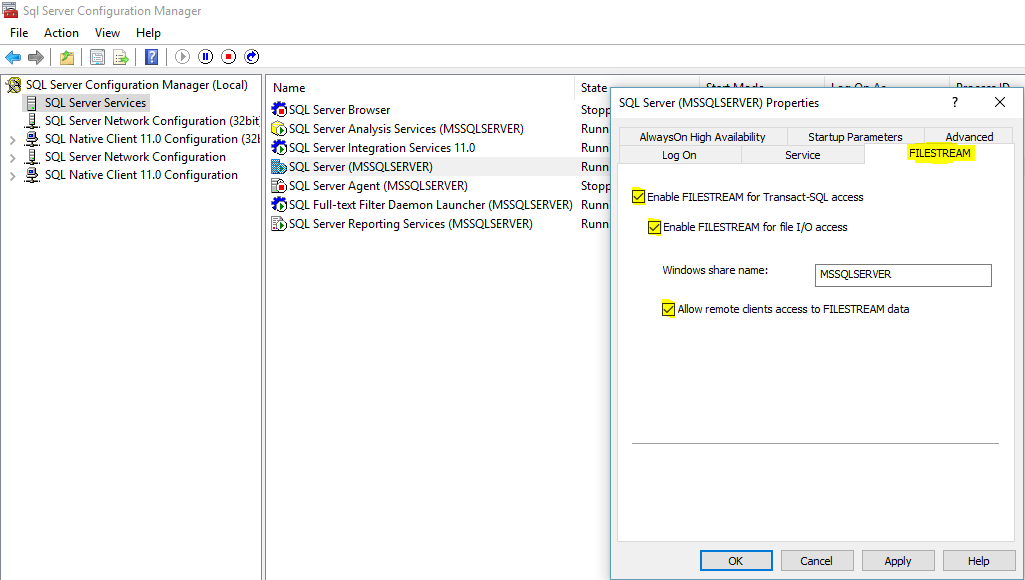Select SQL Server Analysis Services (MSSQLSERVER) text
The image size is (1025, 580).
point(406,129)
